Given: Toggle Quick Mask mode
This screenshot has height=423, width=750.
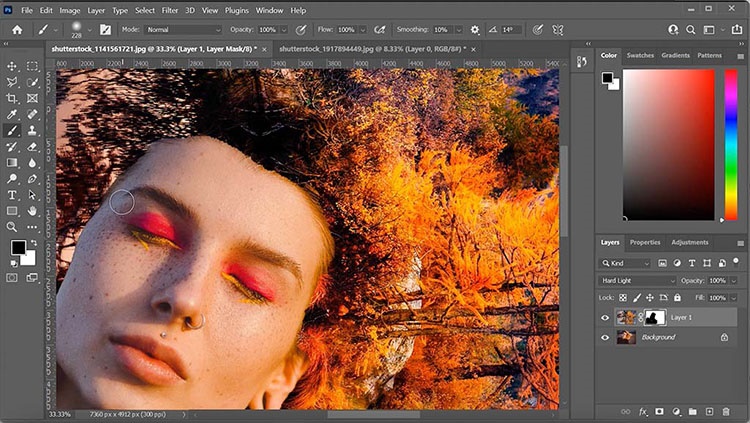Looking at the screenshot, I should [x=12, y=278].
